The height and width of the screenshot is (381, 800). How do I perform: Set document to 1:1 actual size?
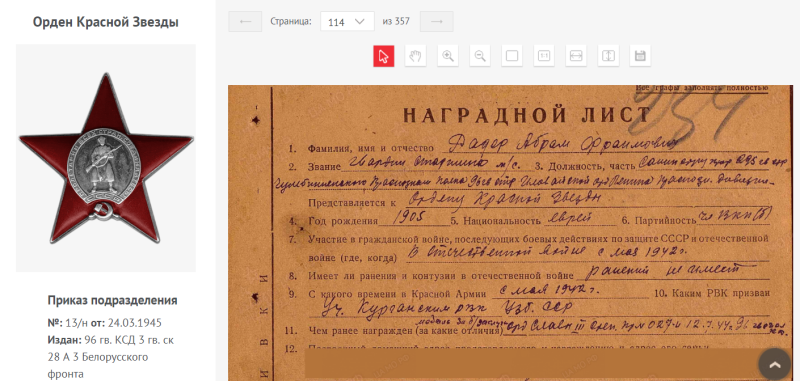coord(544,56)
